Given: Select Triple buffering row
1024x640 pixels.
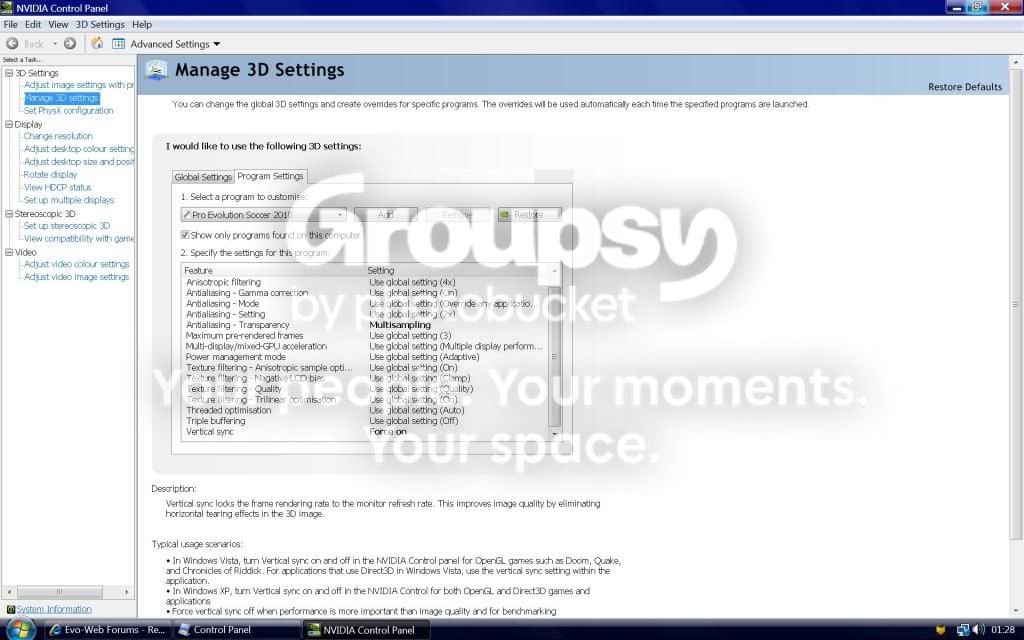Looking at the screenshot, I should pyautogui.click(x=364, y=421).
